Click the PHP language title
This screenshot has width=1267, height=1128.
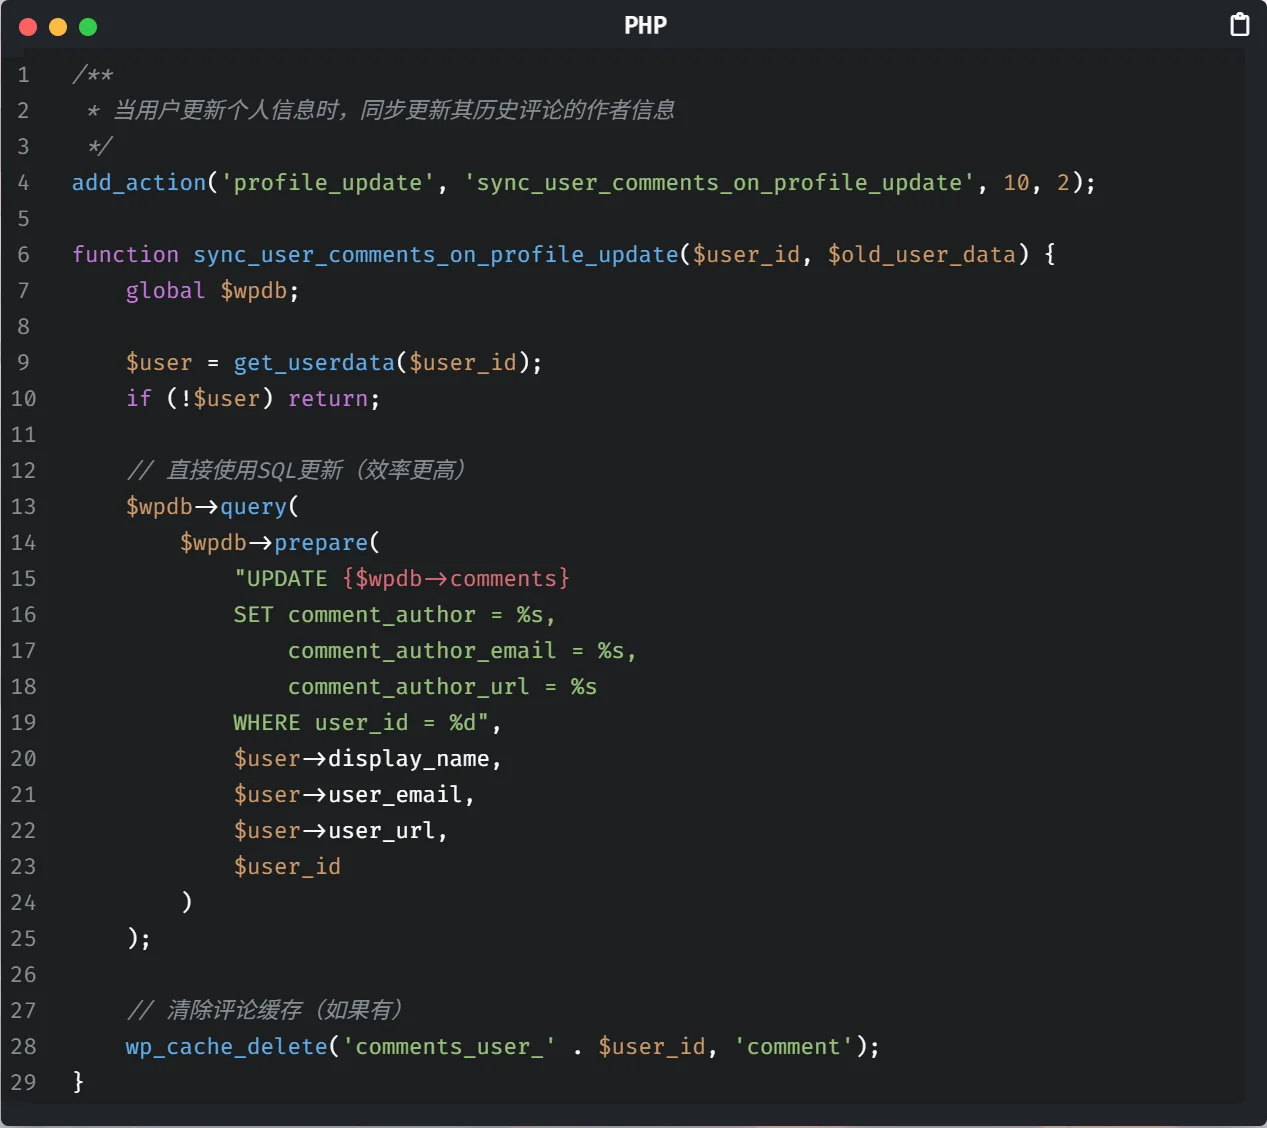point(645,26)
